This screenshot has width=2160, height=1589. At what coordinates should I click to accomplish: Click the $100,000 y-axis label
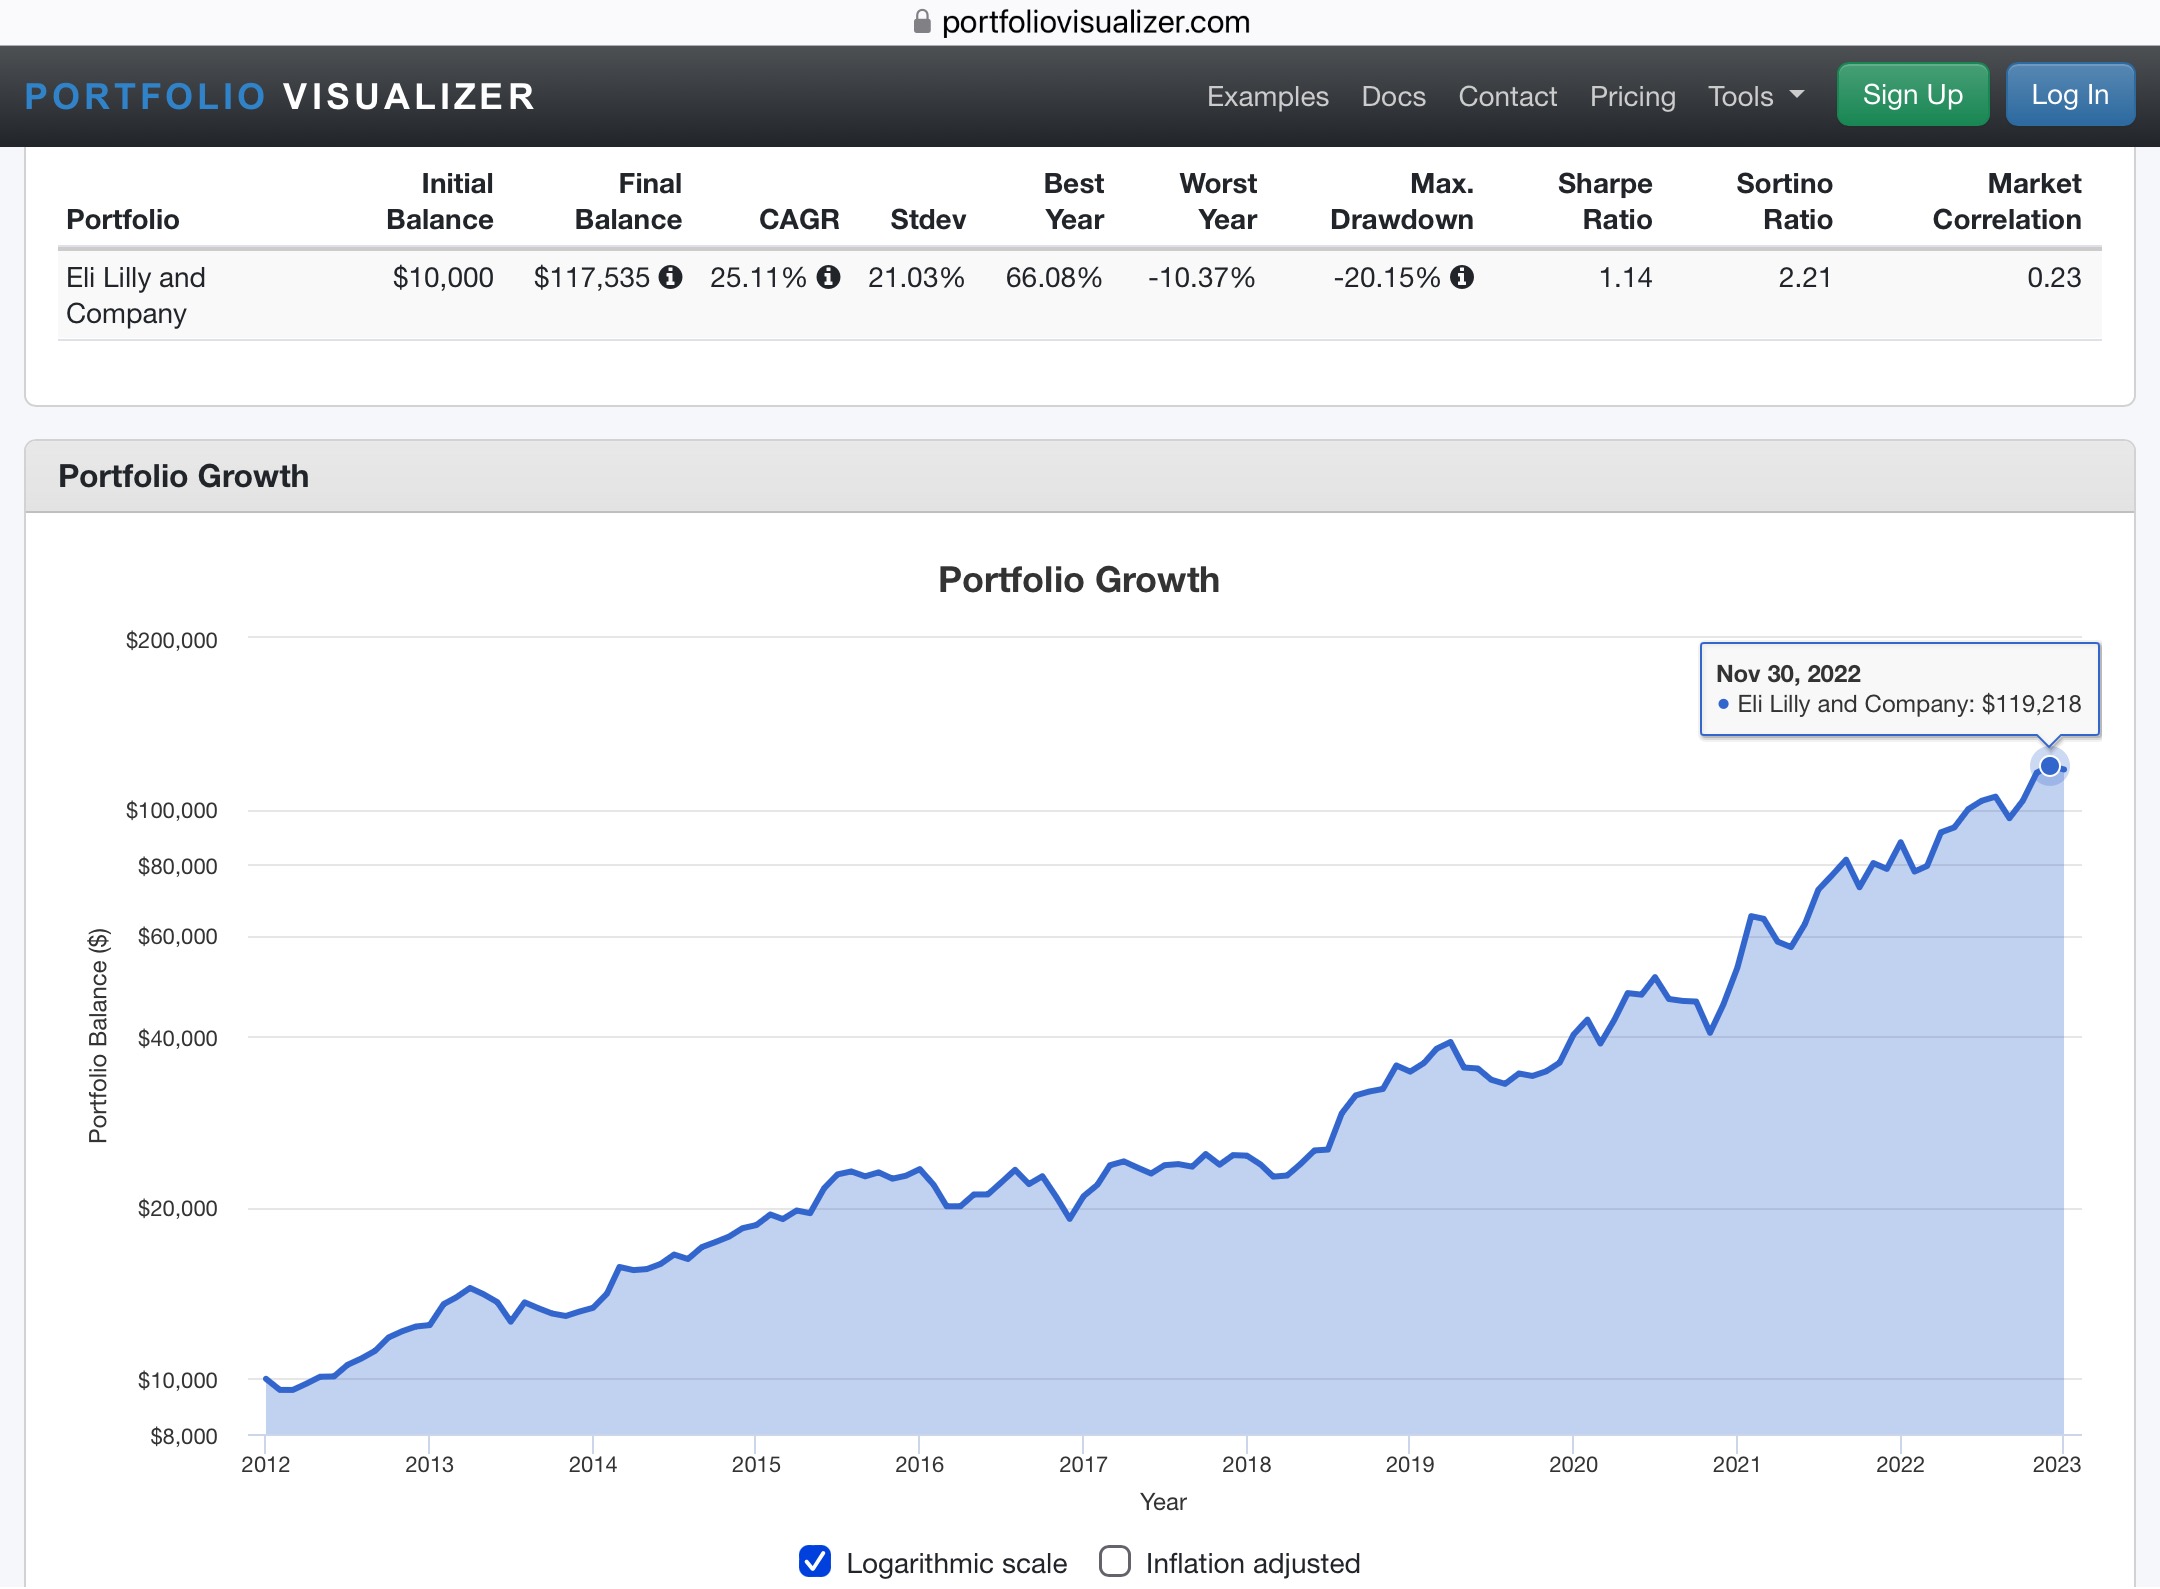[x=171, y=810]
